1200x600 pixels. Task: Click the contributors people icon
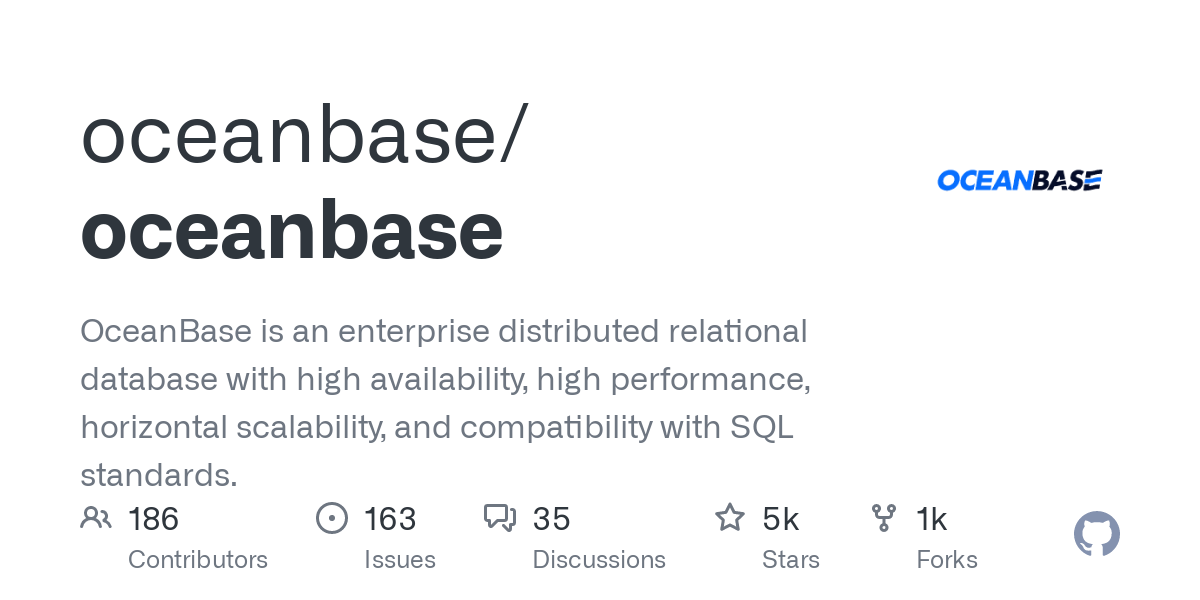tap(96, 518)
